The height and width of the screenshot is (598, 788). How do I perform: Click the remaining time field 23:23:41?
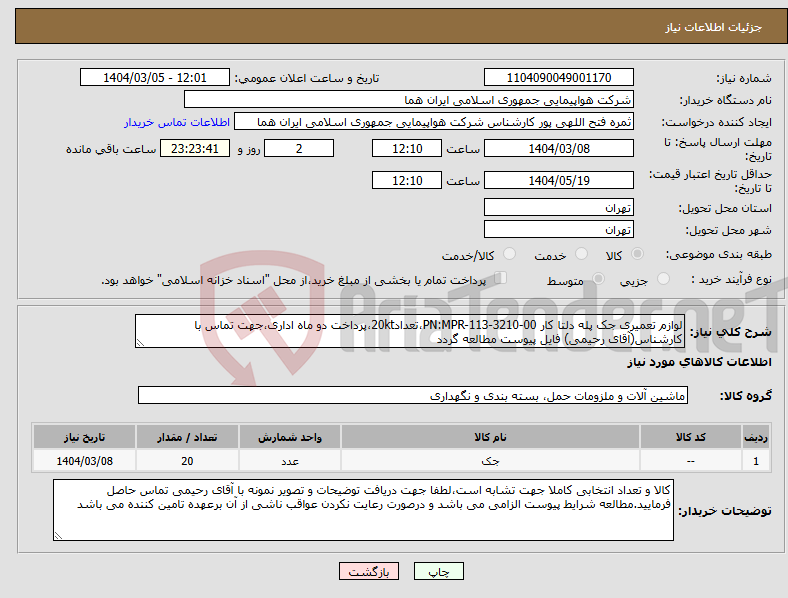coord(195,148)
